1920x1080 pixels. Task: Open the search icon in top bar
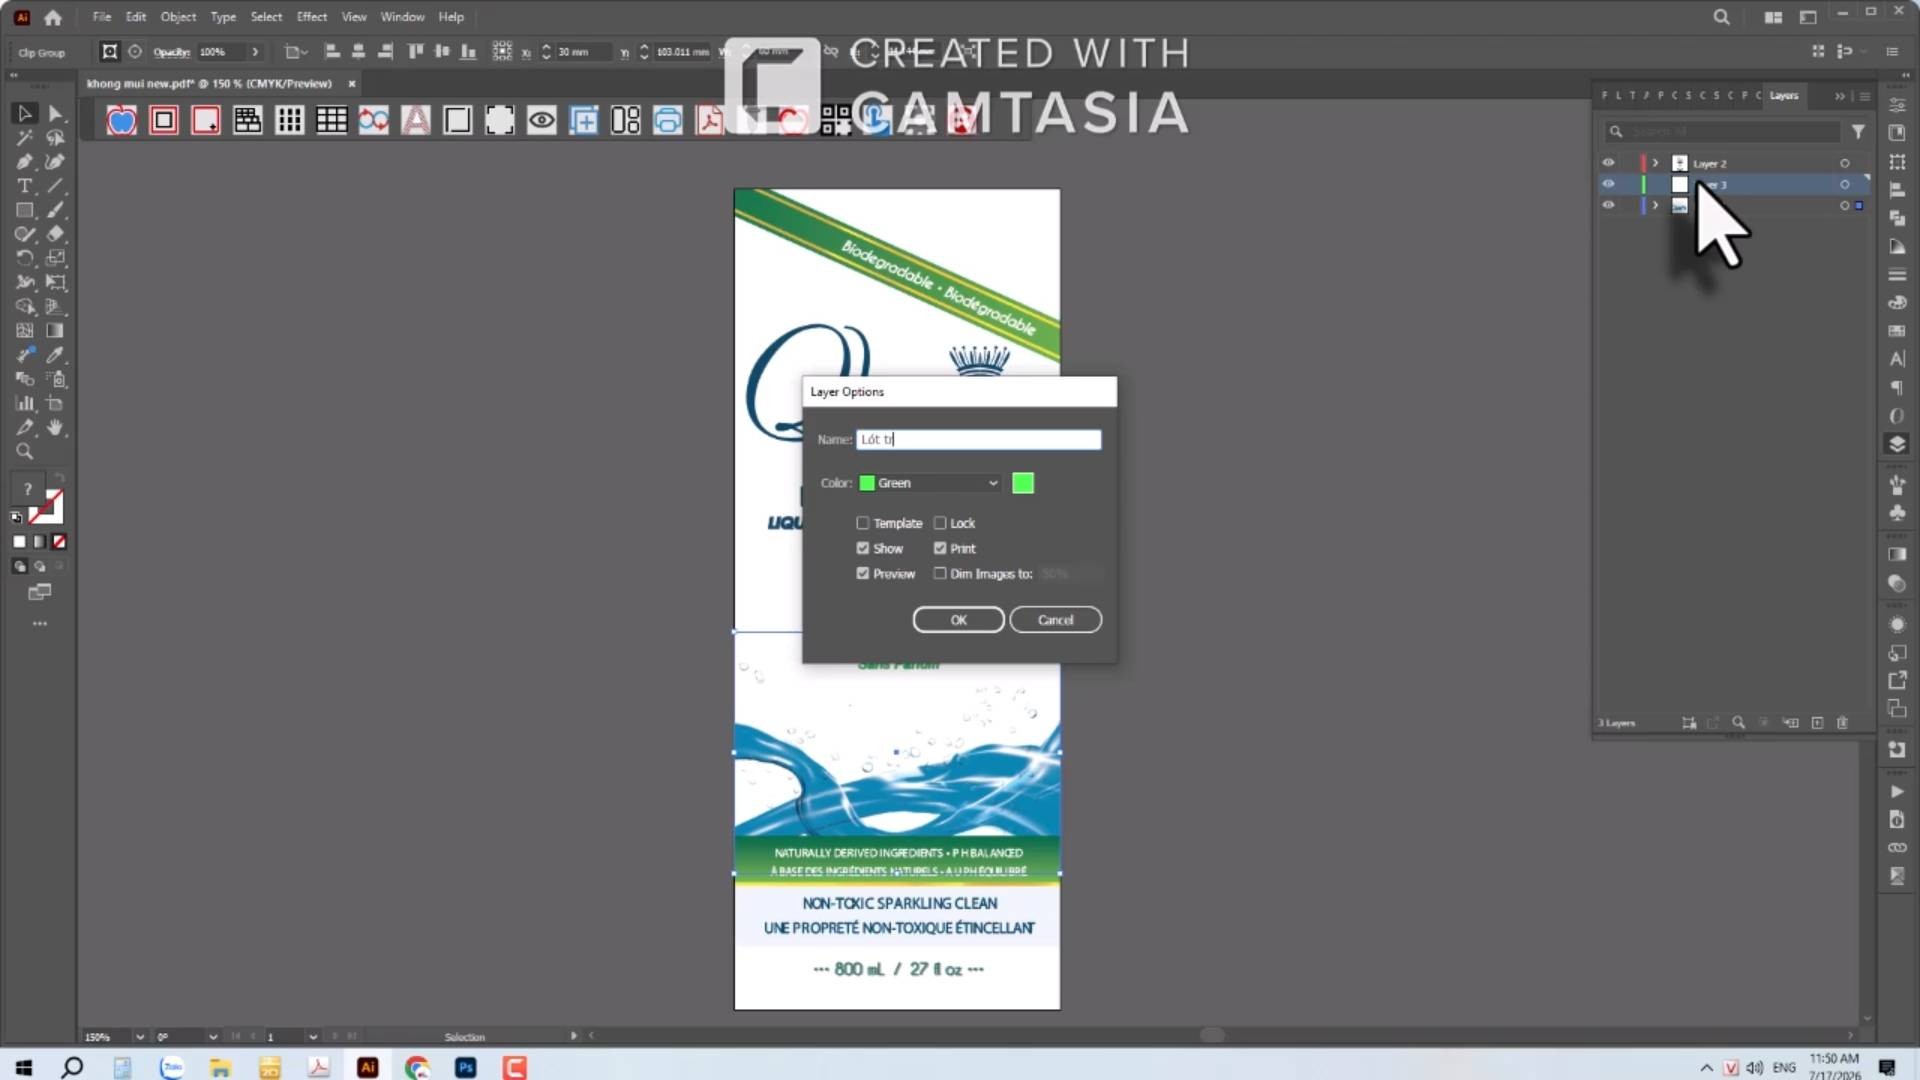pos(1721,17)
